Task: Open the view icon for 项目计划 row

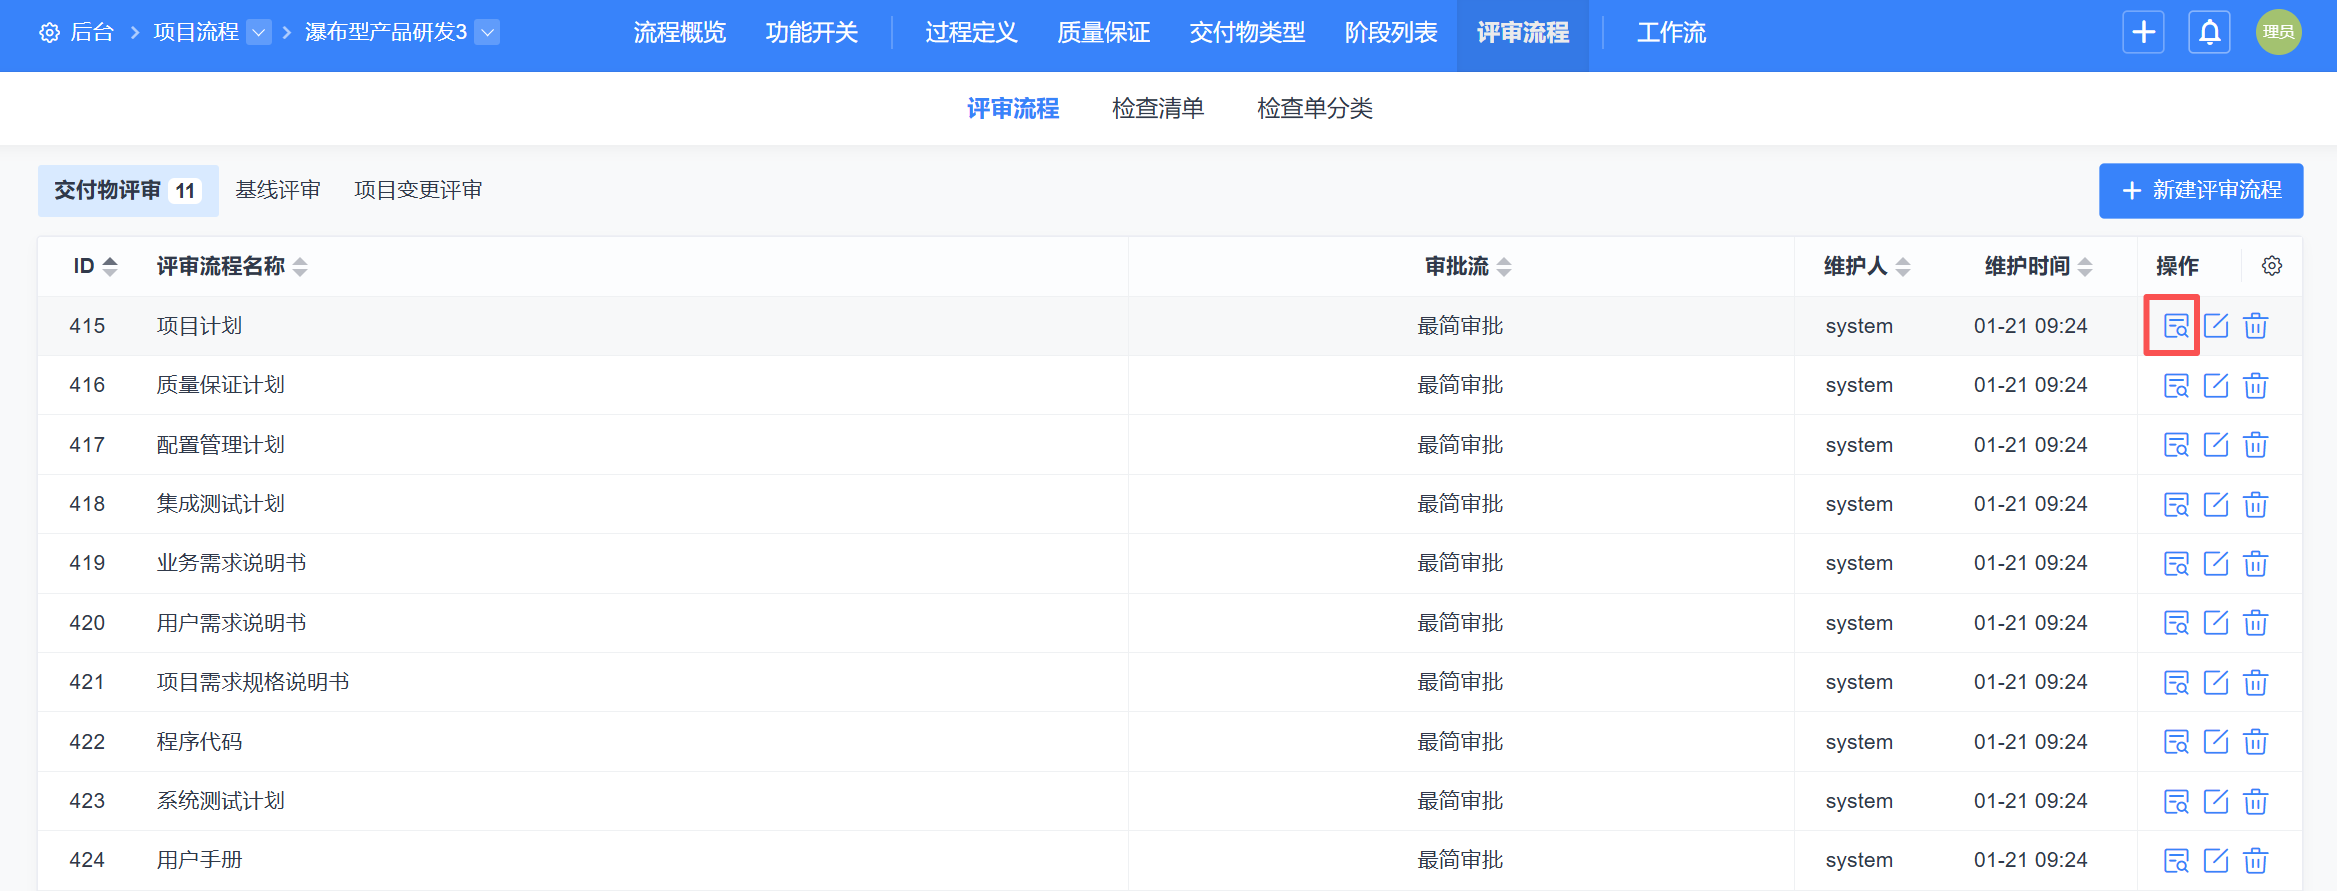Action: [2175, 326]
